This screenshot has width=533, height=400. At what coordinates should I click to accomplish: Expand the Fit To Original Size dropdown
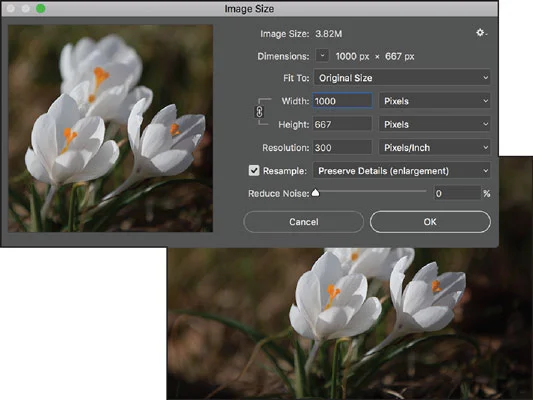(402, 78)
